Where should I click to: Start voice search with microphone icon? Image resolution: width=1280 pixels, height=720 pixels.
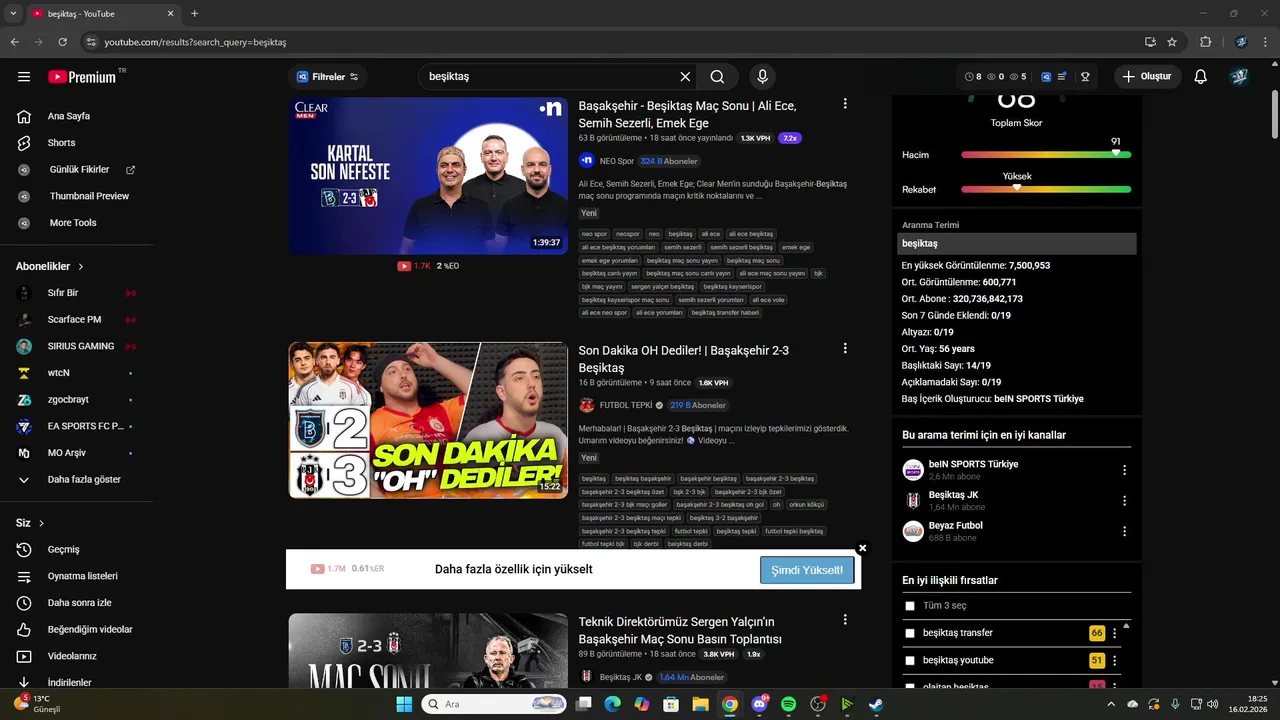click(x=763, y=77)
